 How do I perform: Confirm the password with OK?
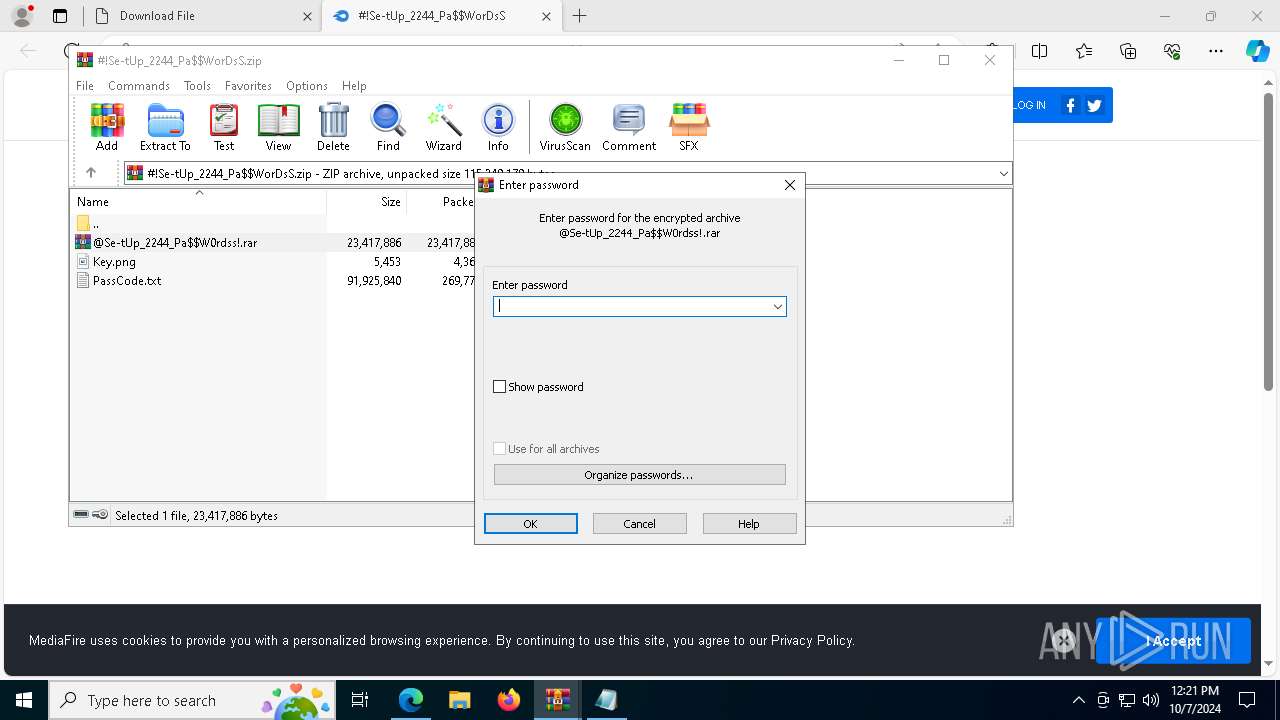point(530,524)
